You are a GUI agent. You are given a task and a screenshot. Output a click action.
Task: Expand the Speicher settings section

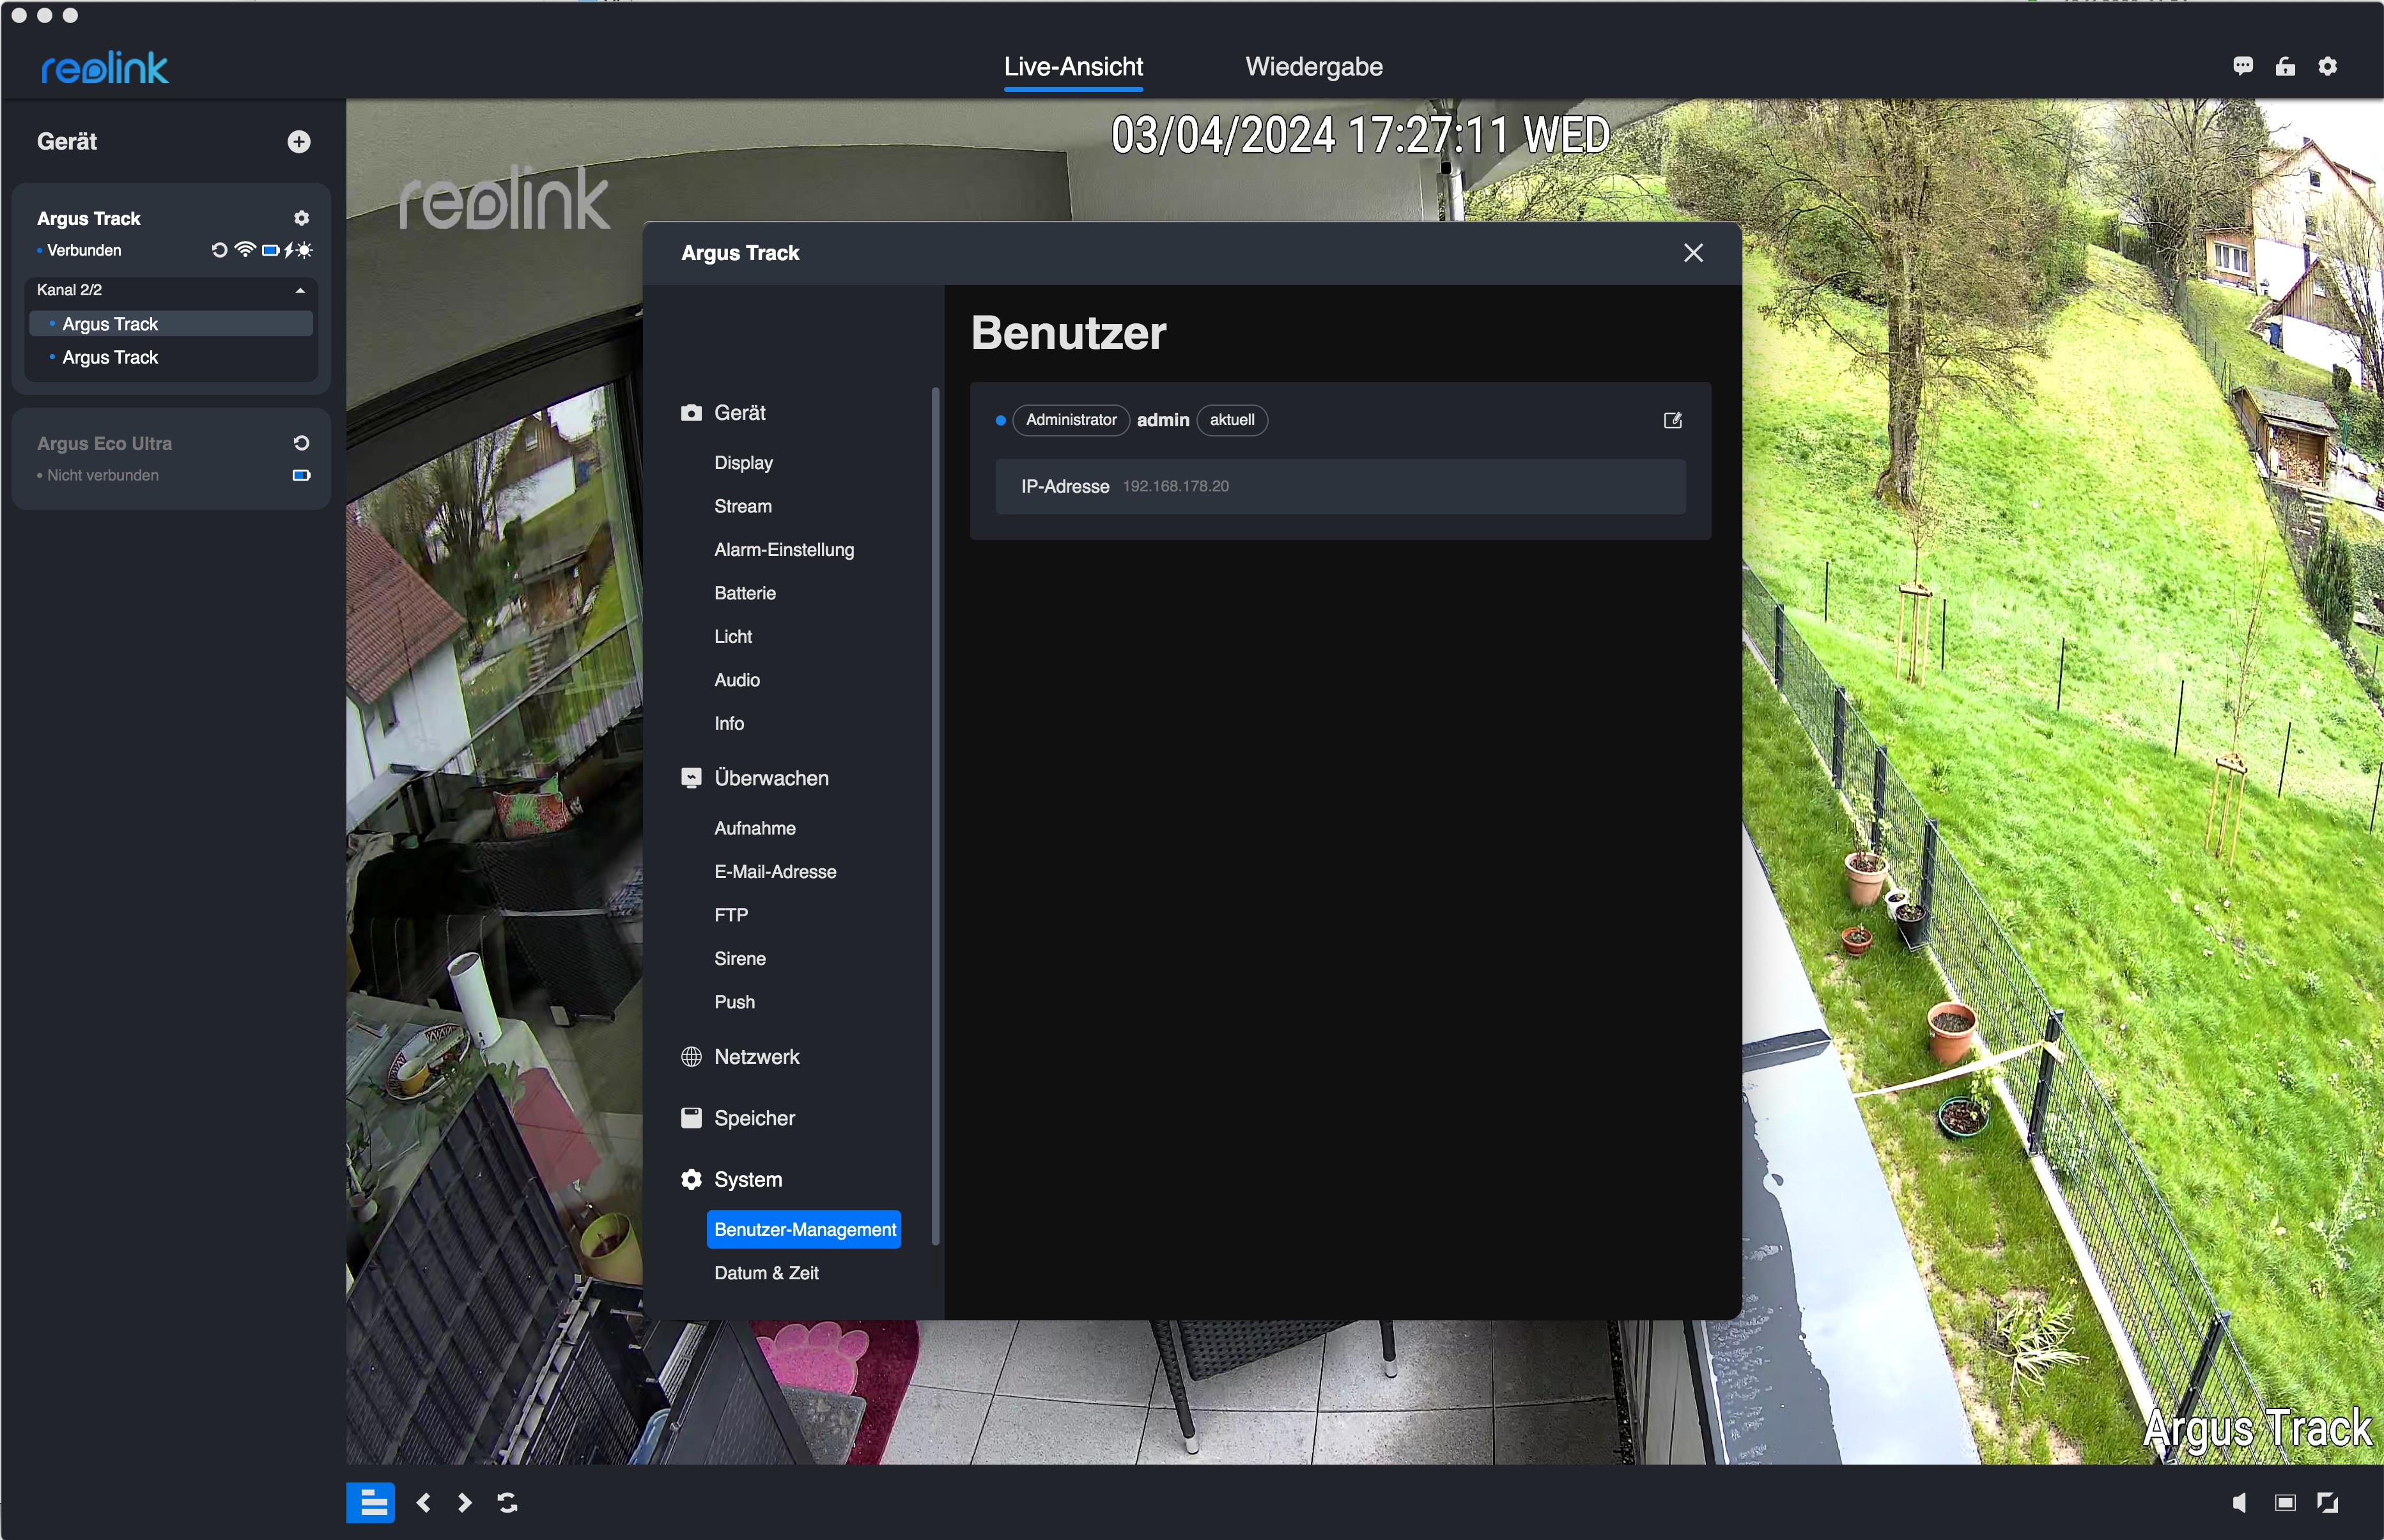point(754,1118)
